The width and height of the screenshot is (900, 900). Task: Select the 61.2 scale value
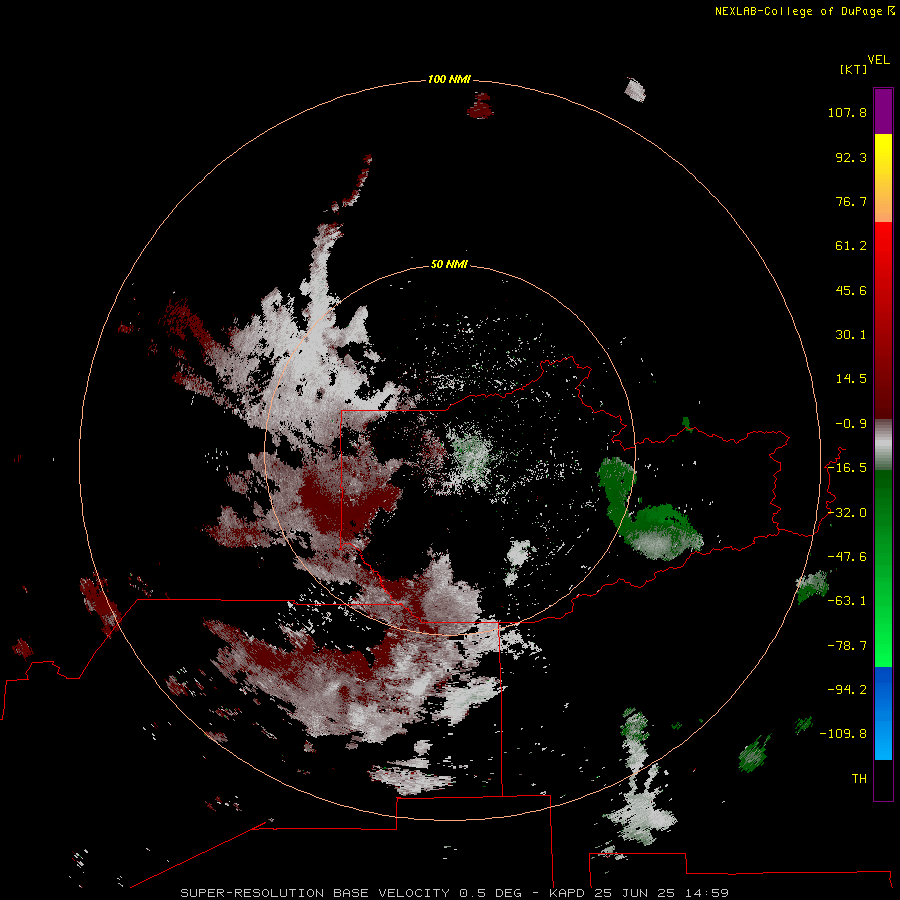point(851,246)
